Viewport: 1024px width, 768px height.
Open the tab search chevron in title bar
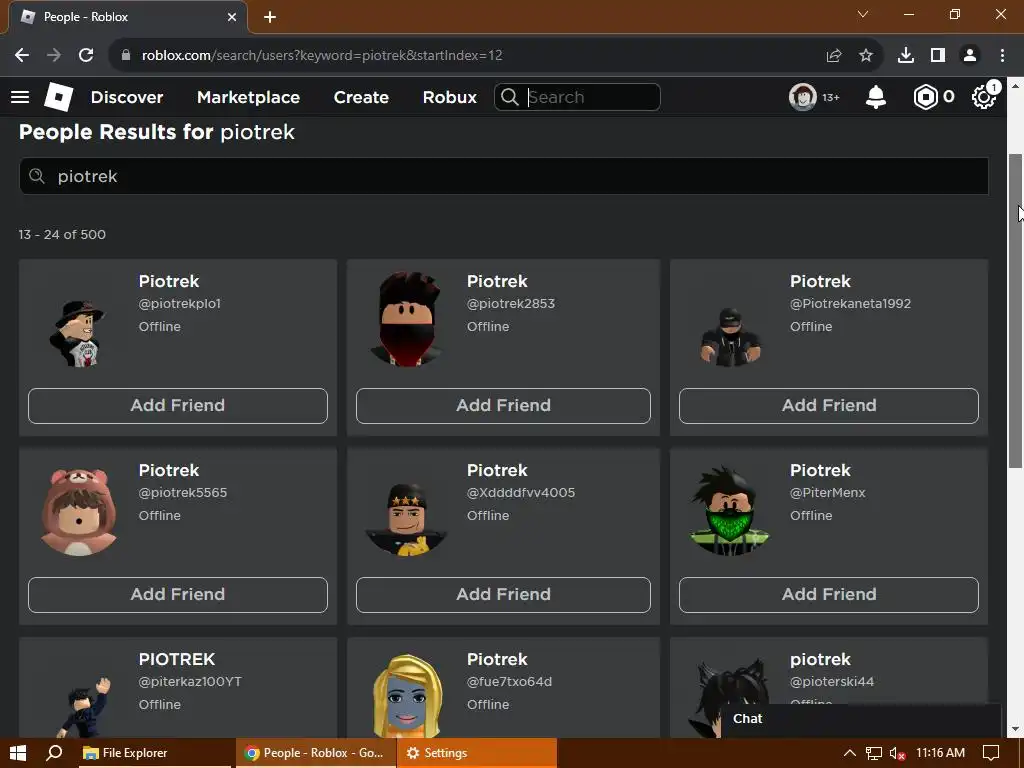point(863,14)
